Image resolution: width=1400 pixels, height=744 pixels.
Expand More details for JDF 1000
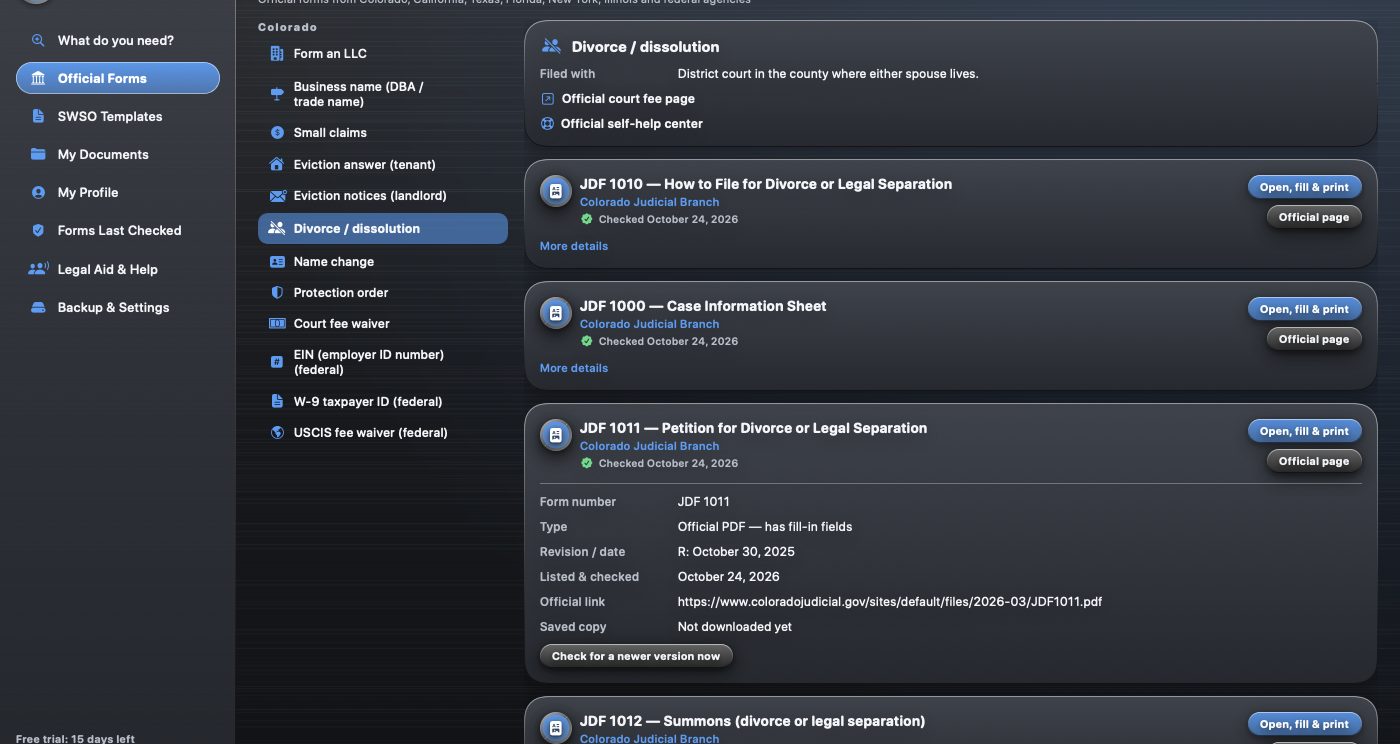(x=574, y=368)
